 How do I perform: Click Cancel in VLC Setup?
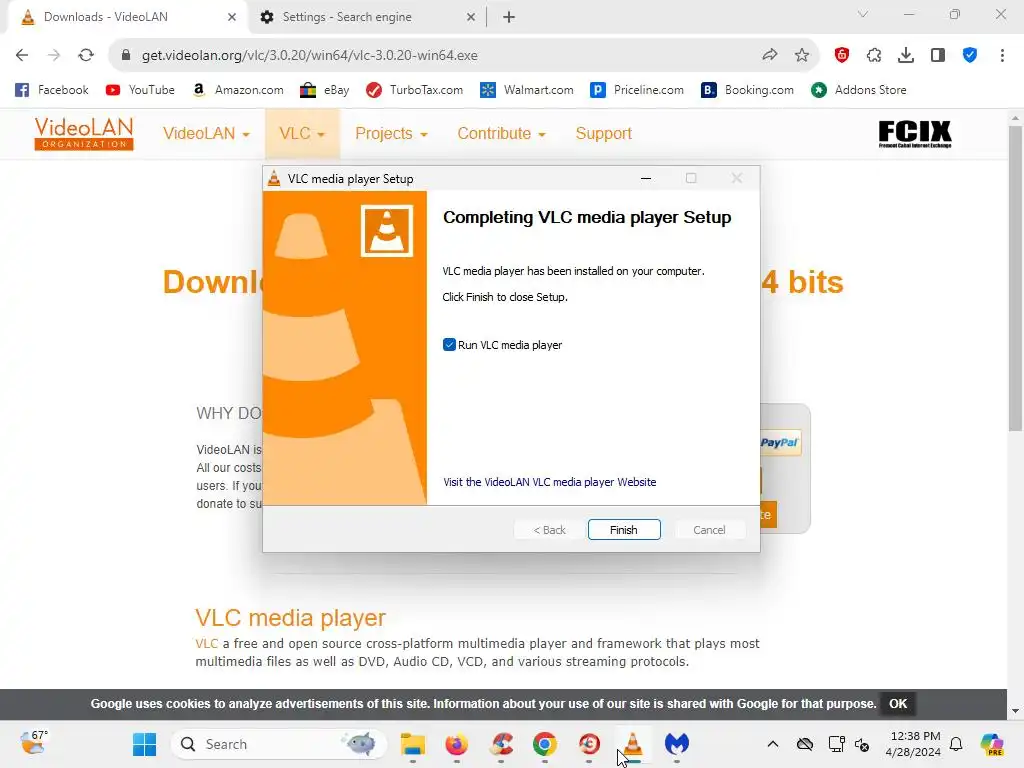(709, 530)
